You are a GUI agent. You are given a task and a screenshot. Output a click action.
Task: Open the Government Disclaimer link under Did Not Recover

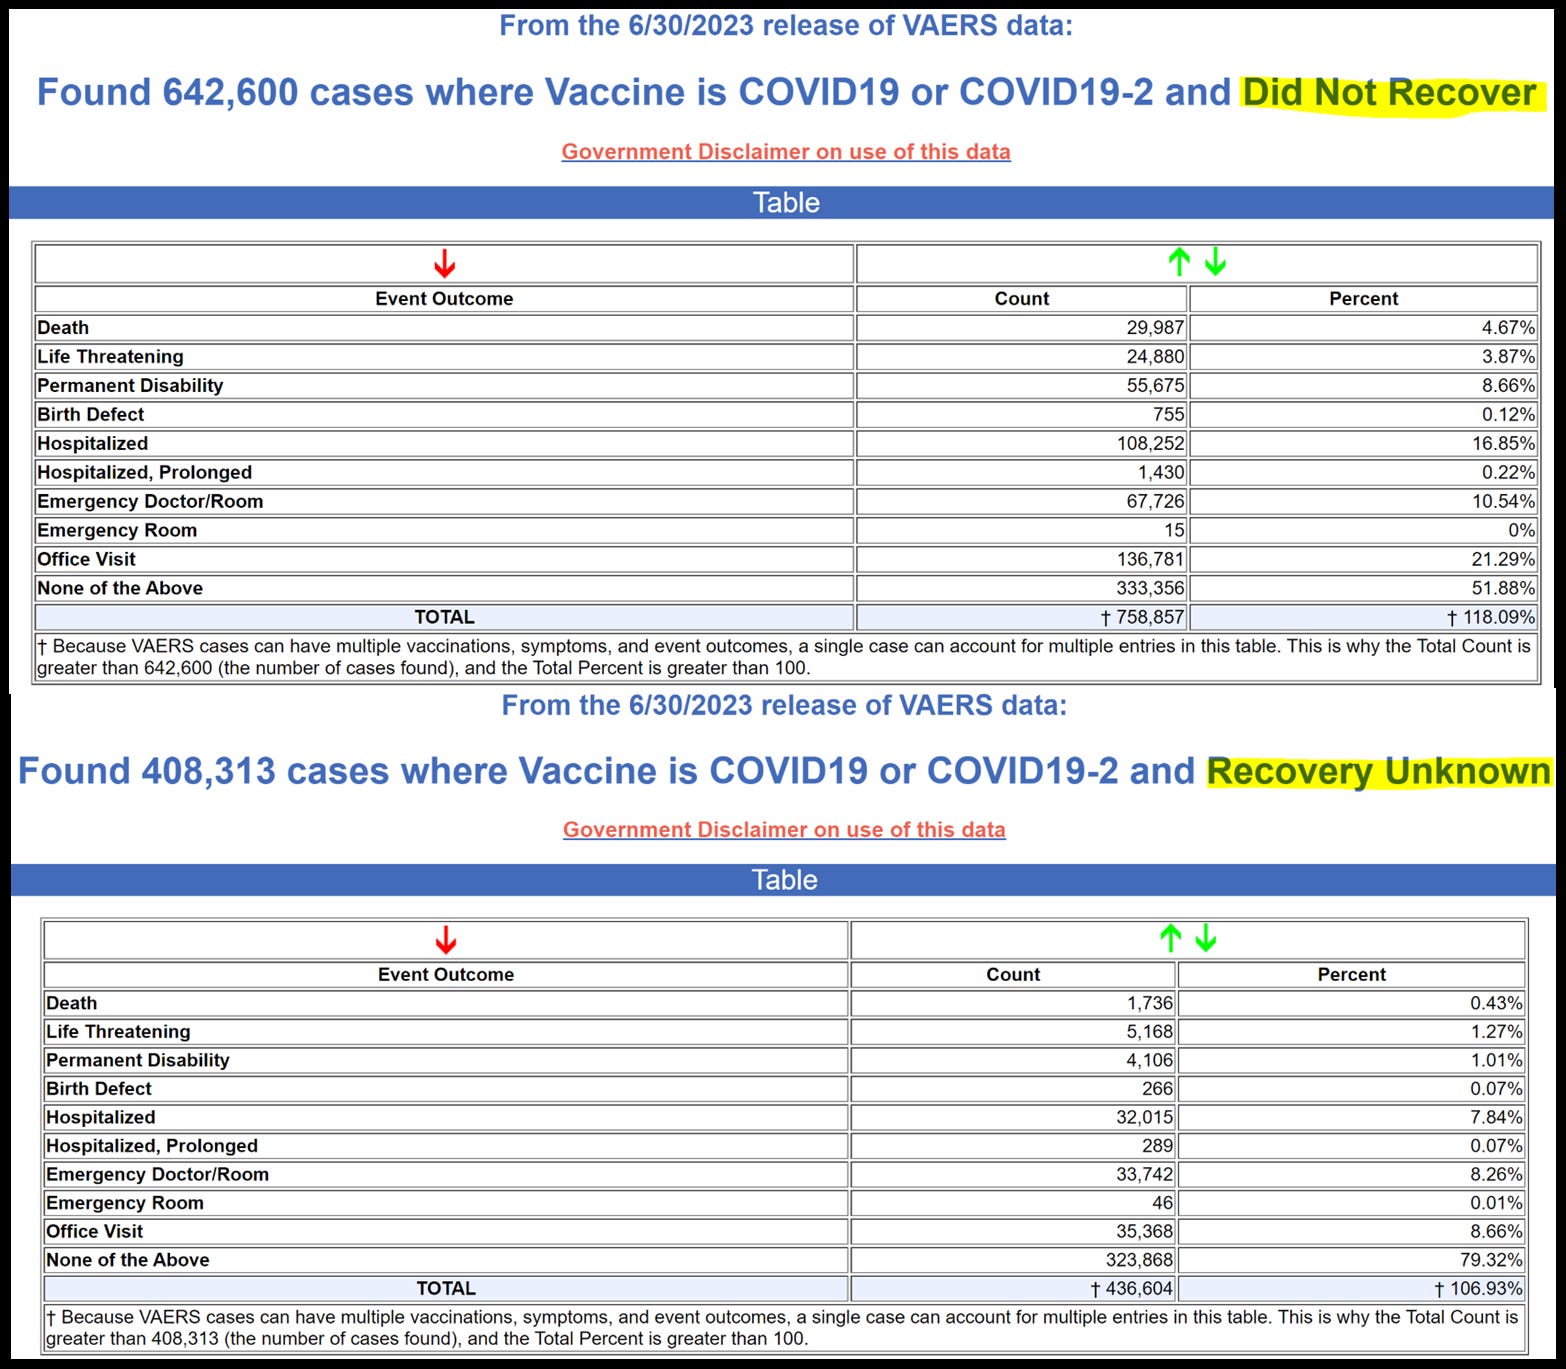pyautogui.click(x=786, y=151)
